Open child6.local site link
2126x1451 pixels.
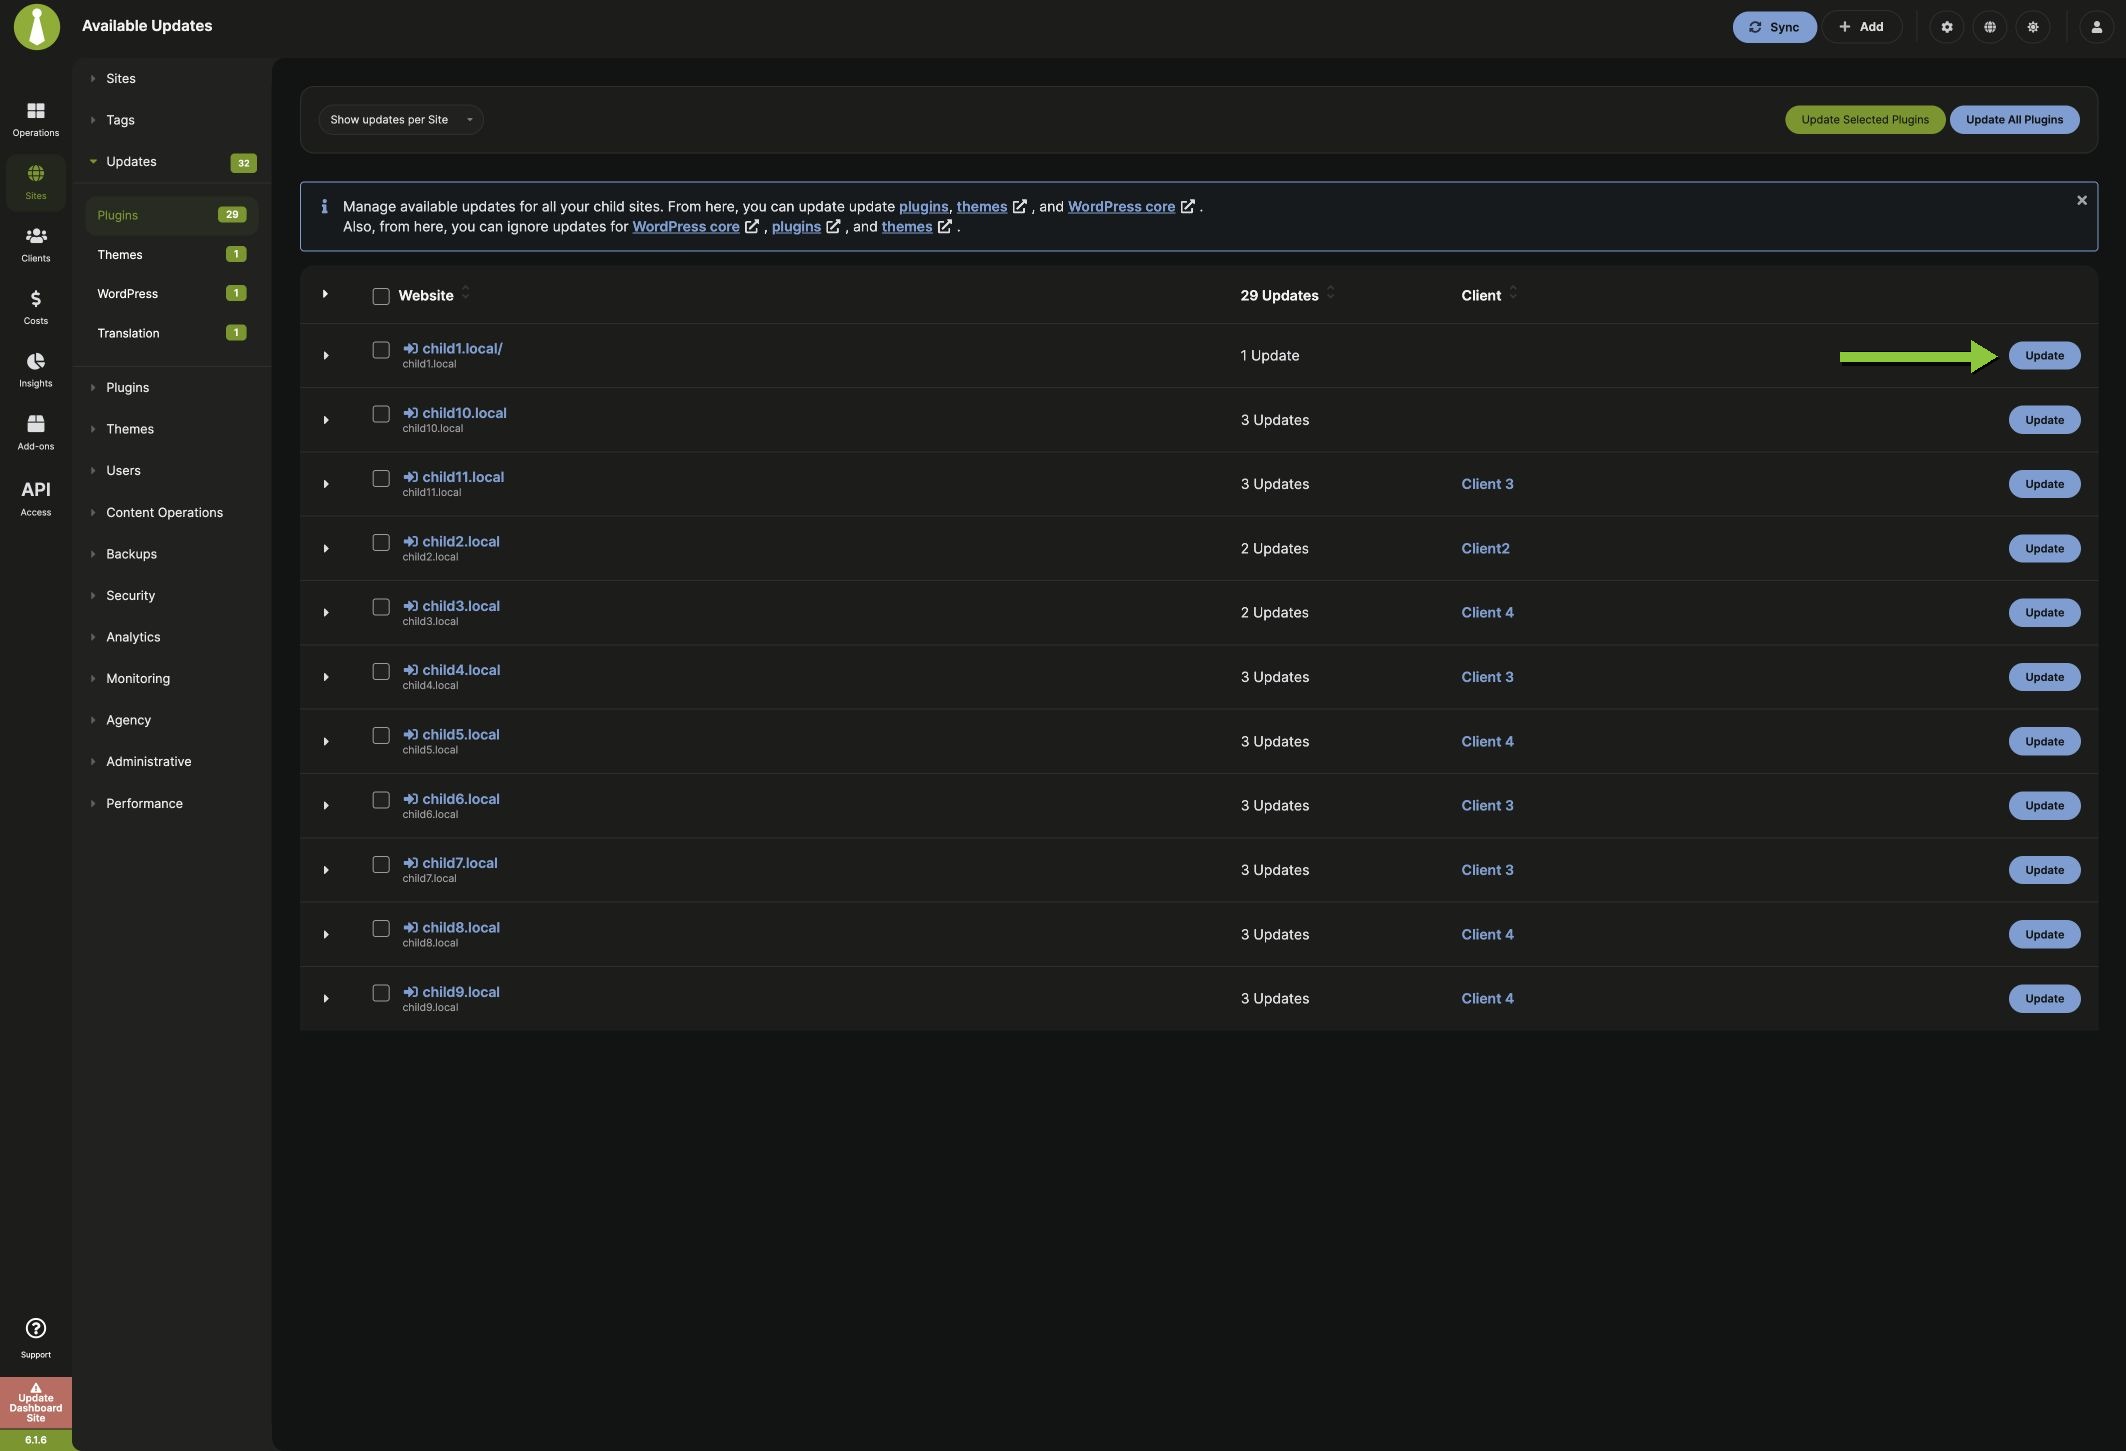tap(460, 799)
